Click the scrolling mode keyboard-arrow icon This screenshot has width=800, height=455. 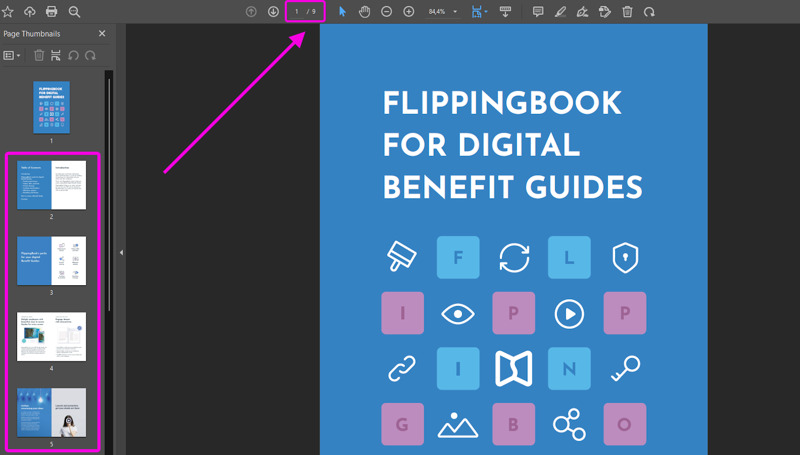tap(506, 12)
